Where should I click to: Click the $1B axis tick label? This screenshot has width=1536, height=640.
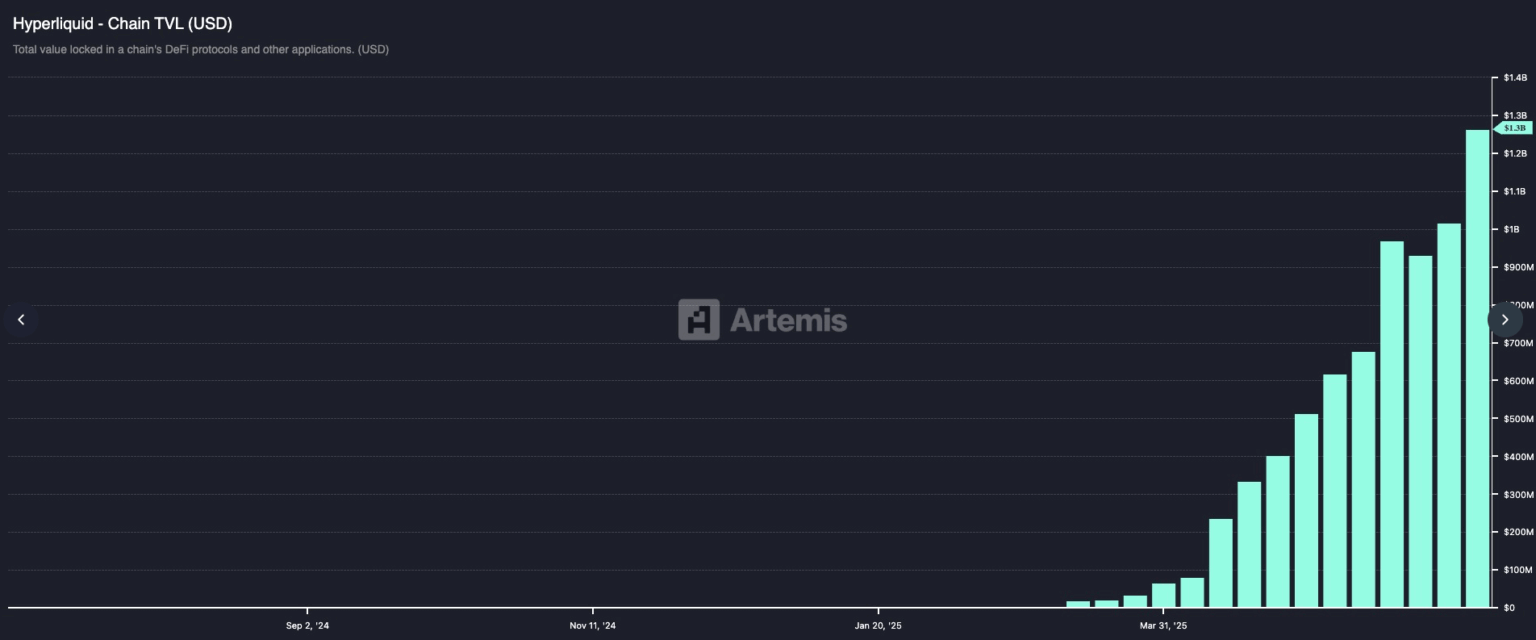point(1513,228)
